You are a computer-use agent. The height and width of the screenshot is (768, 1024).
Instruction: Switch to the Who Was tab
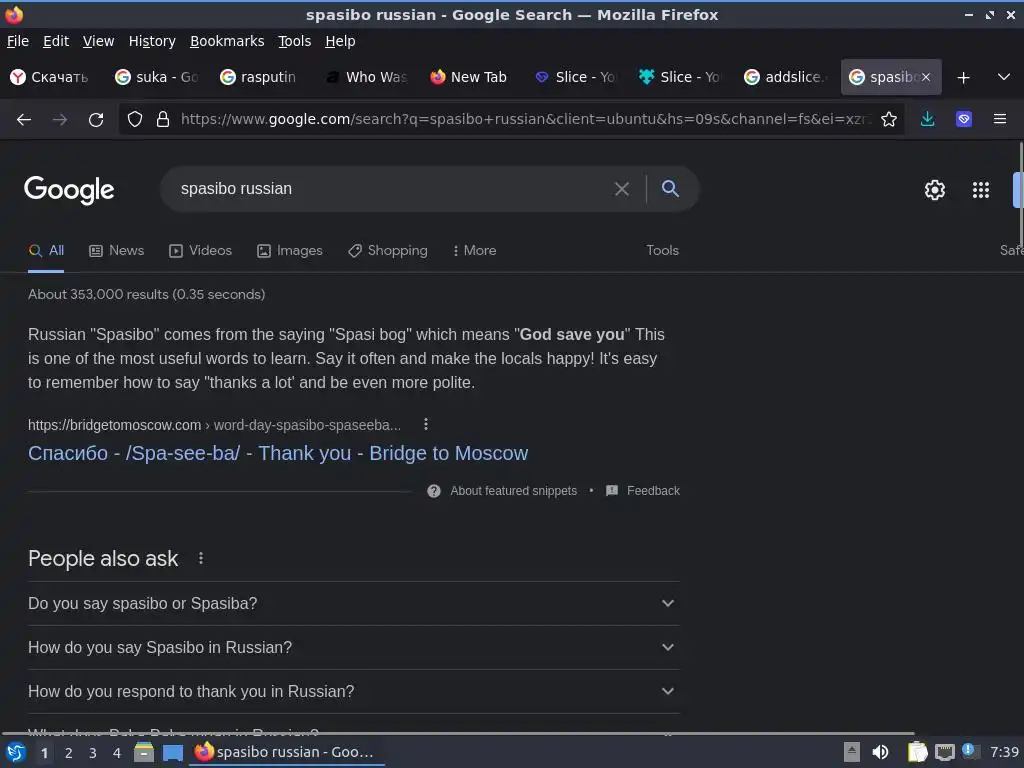[366, 77]
